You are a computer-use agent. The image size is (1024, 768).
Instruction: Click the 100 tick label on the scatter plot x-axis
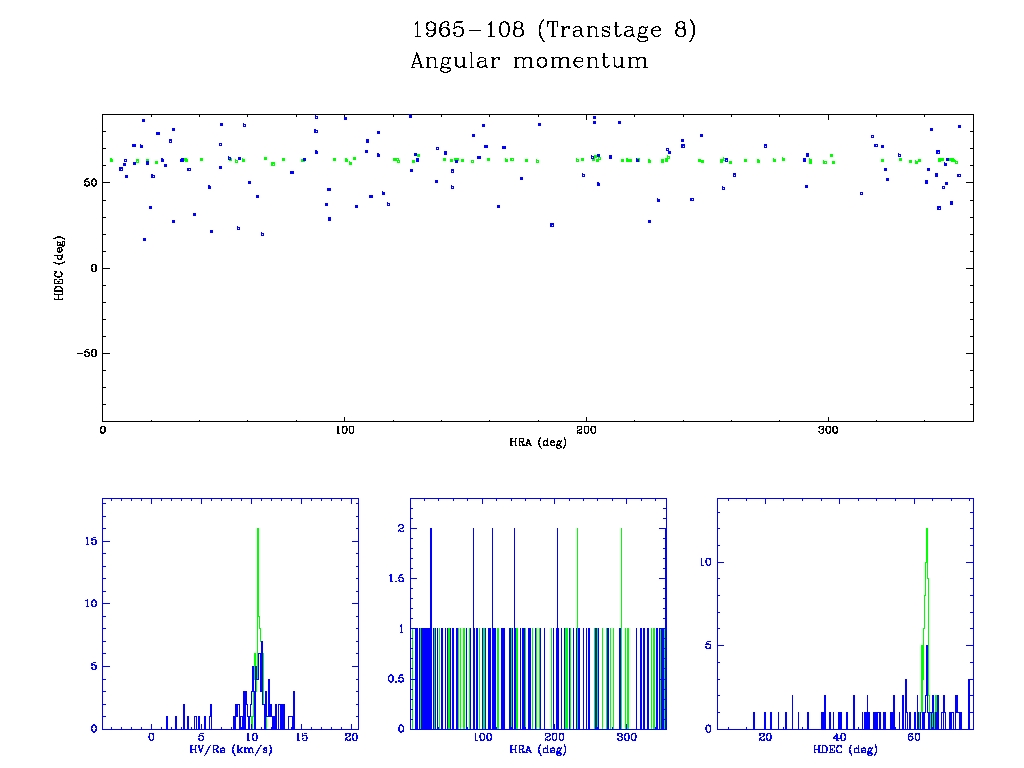point(344,430)
